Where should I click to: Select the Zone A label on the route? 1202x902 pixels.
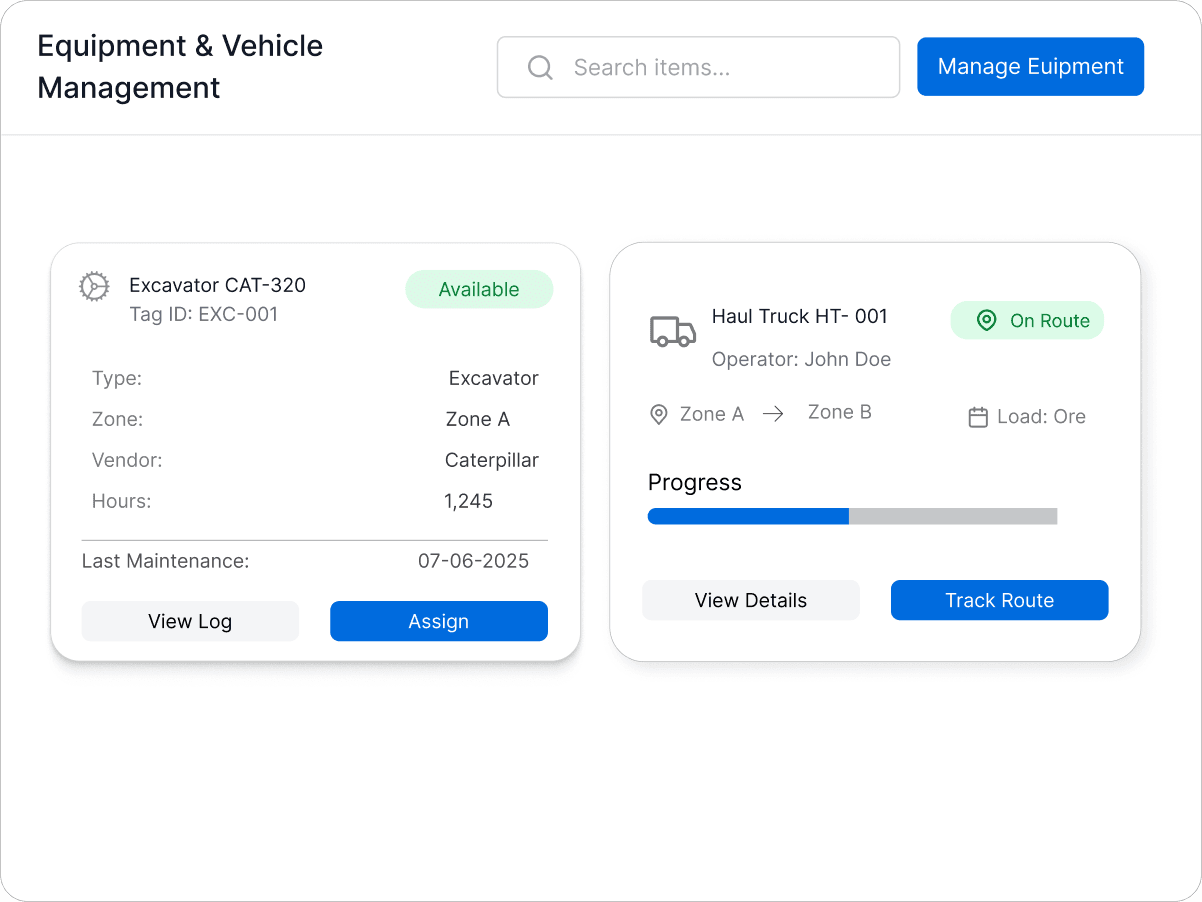tap(712, 413)
